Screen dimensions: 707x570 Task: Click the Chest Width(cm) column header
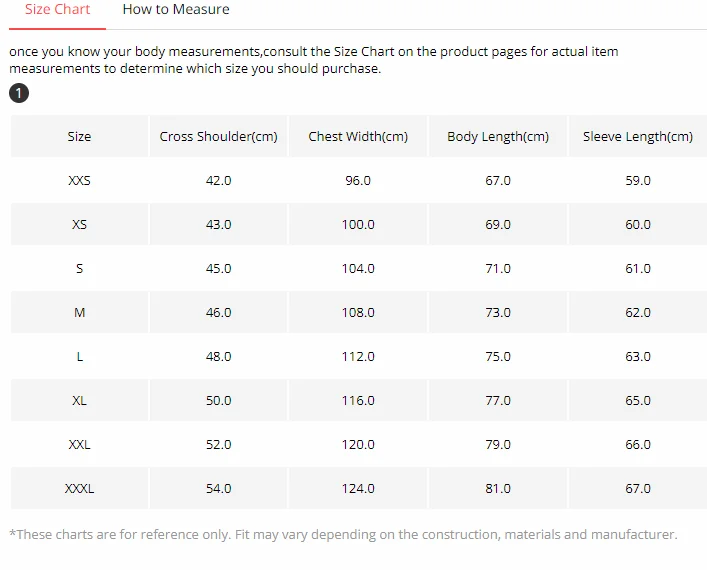(358, 137)
